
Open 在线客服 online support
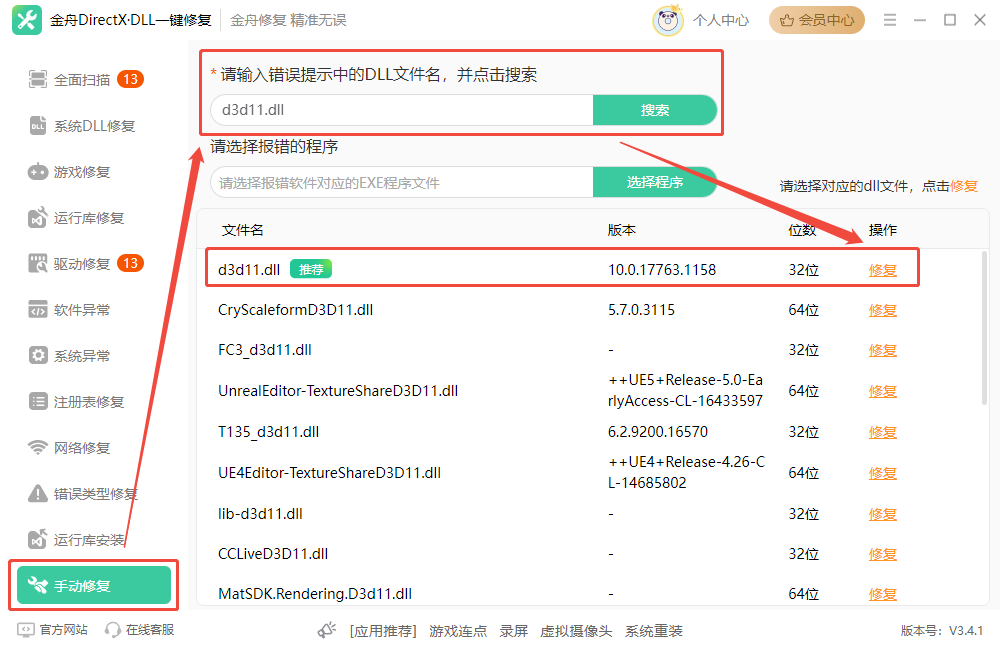click(140, 630)
